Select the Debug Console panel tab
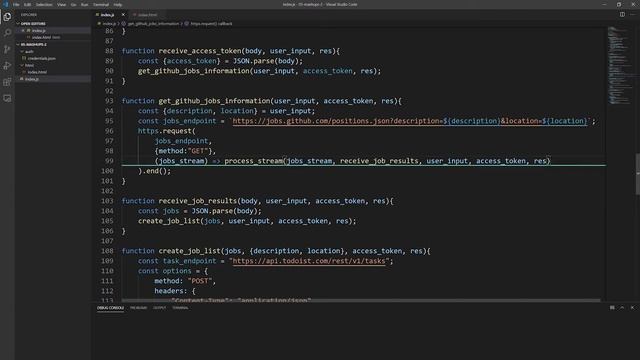Screen dimensions: 640x360 tap(110, 308)
